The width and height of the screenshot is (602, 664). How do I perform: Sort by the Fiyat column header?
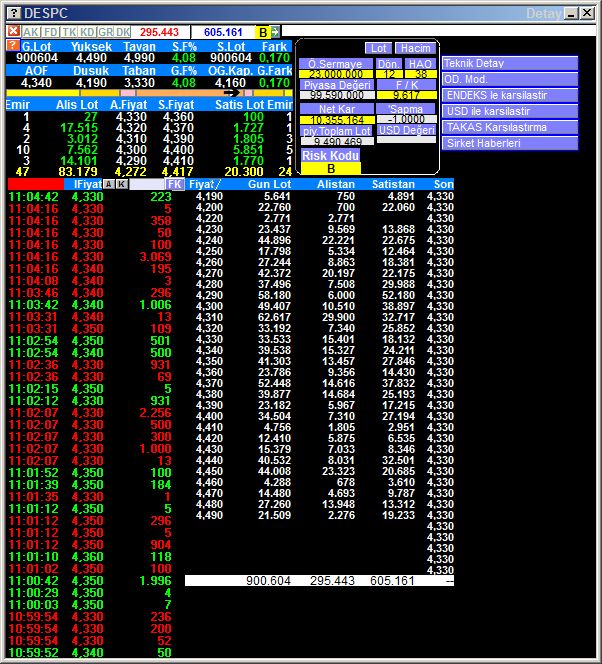(205, 185)
